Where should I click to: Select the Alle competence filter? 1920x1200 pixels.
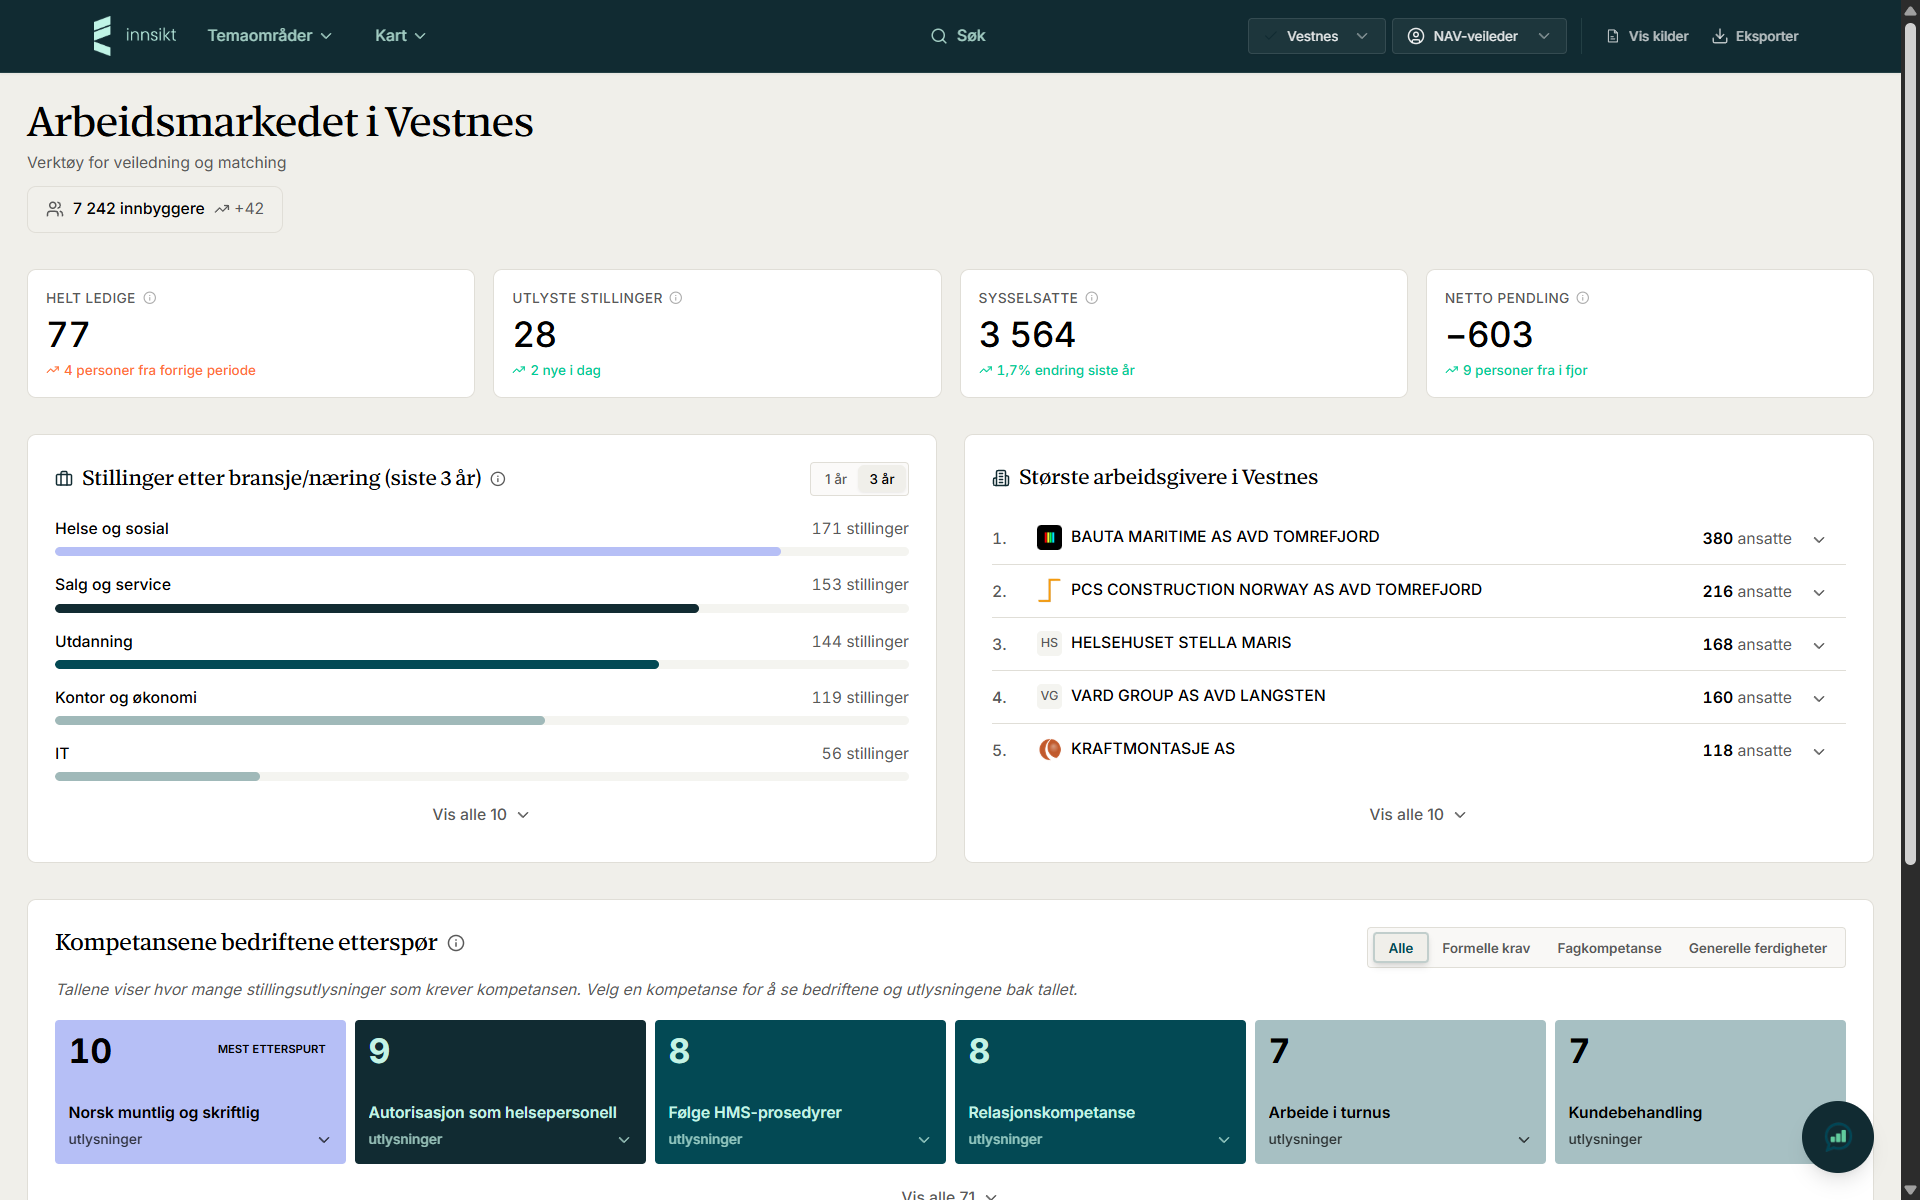pos(1400,948)
